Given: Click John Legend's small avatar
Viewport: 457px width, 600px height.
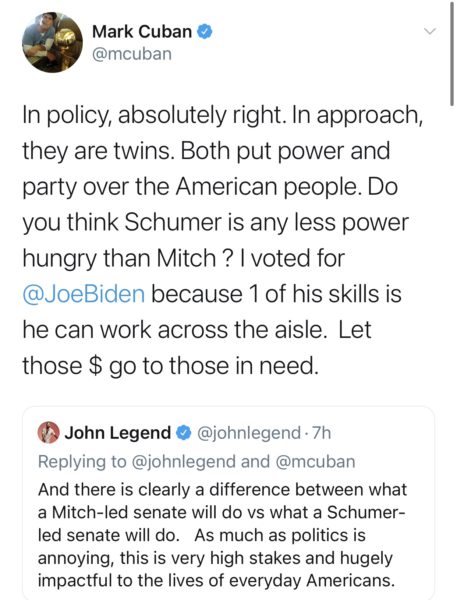Looking at the screenshot, I should click(x=49, y=432).
